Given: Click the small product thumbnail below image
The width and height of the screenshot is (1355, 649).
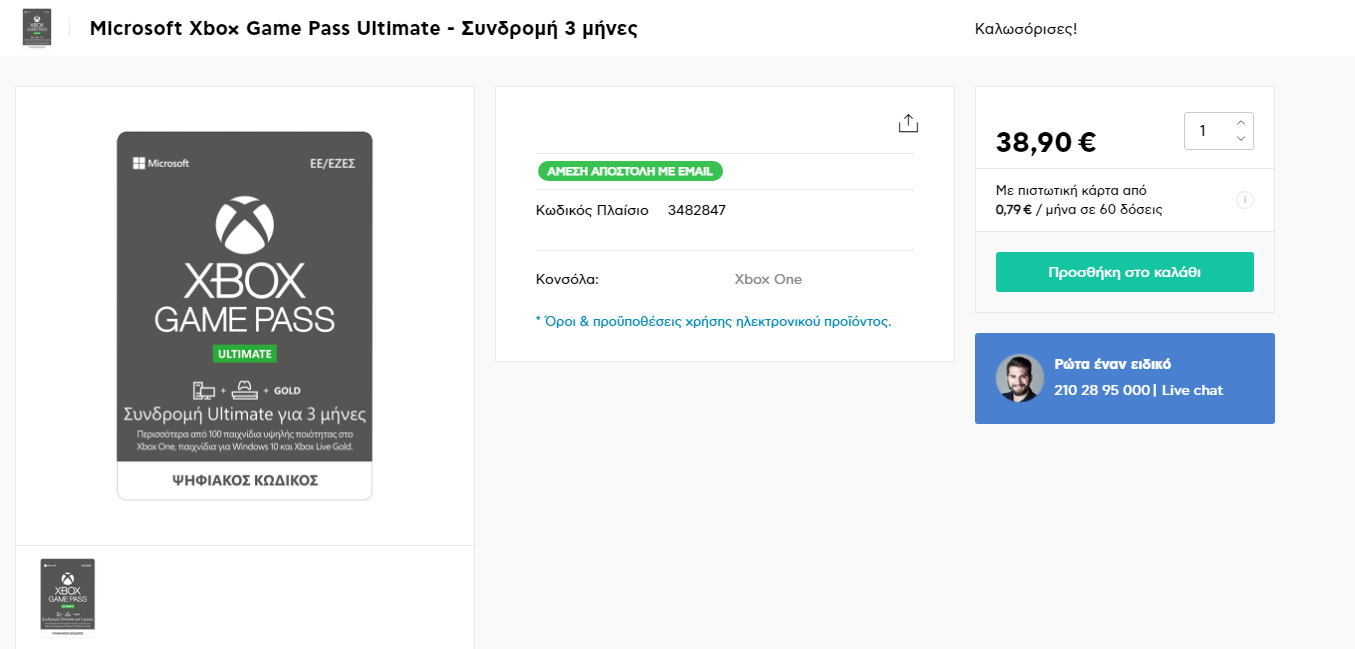Looking at the screenshot, I should 67,597.
